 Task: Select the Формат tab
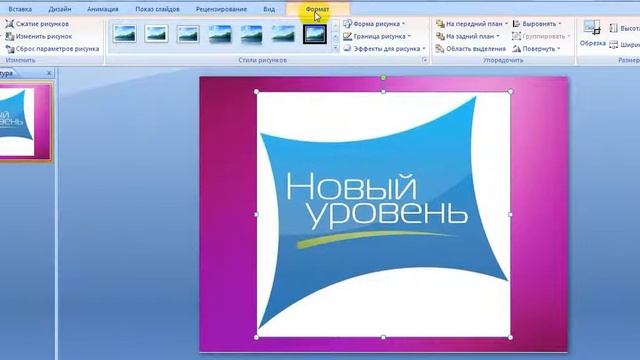[x=318, y=9]
